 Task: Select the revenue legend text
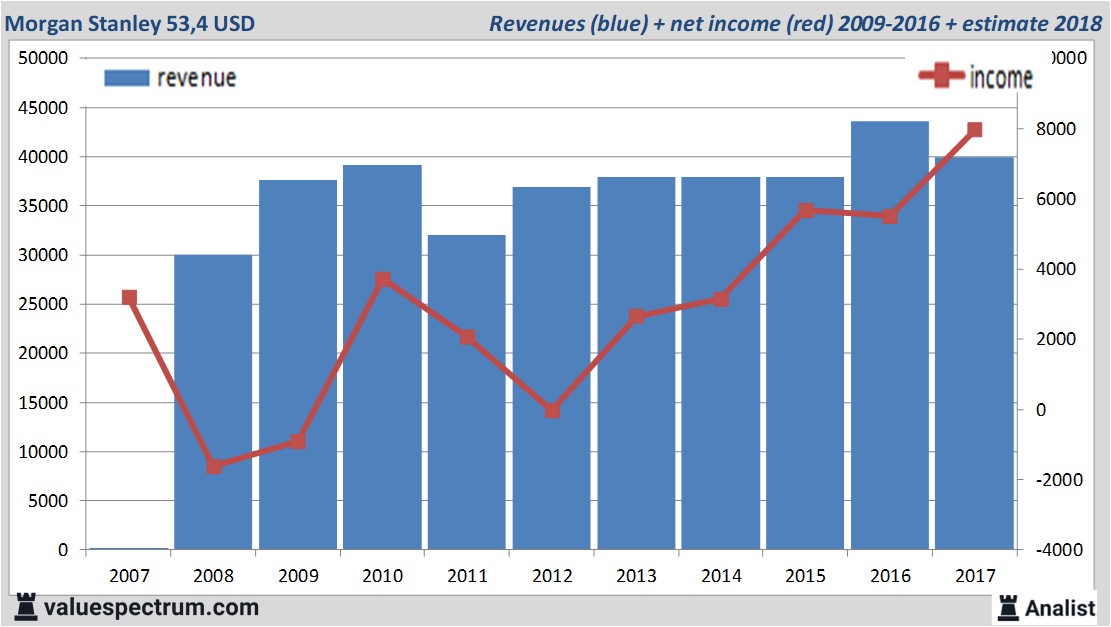tap(196, 78)
